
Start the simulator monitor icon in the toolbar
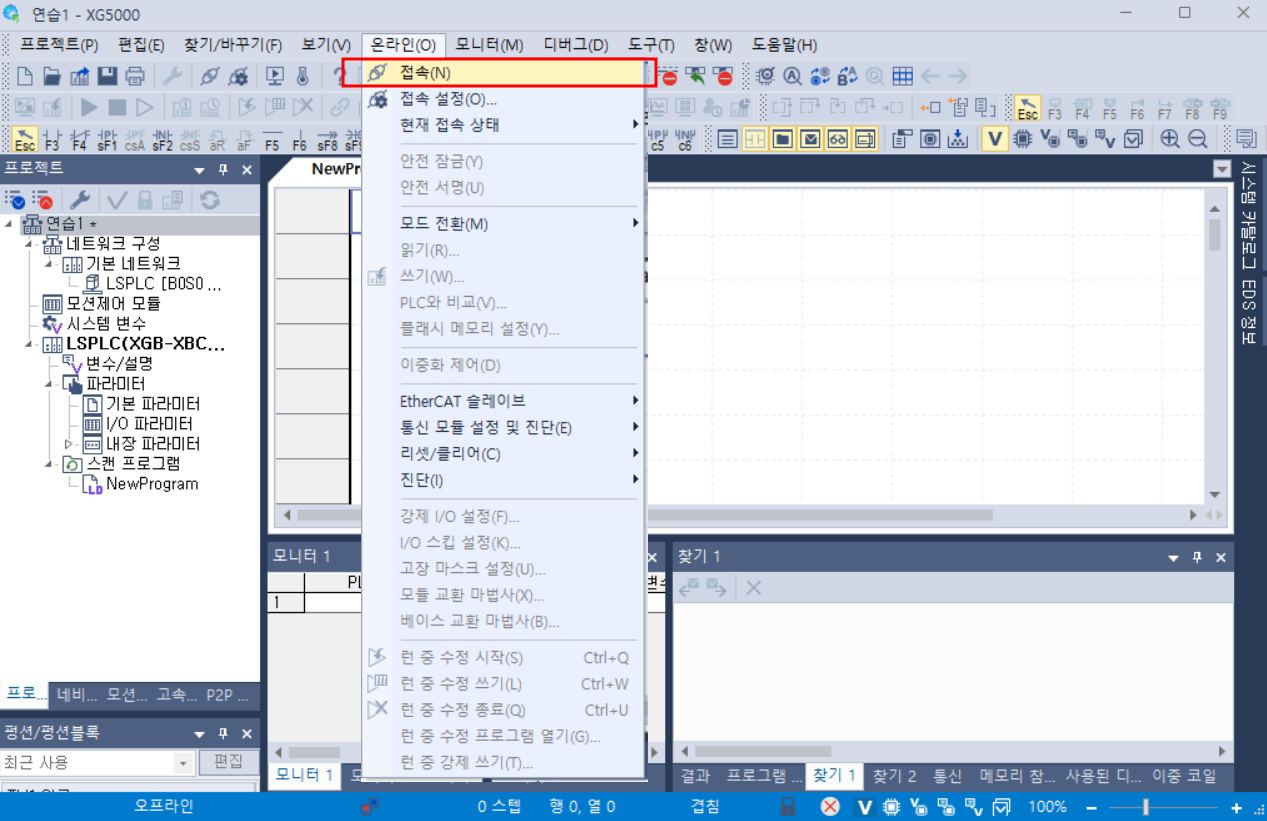[275, 76]
